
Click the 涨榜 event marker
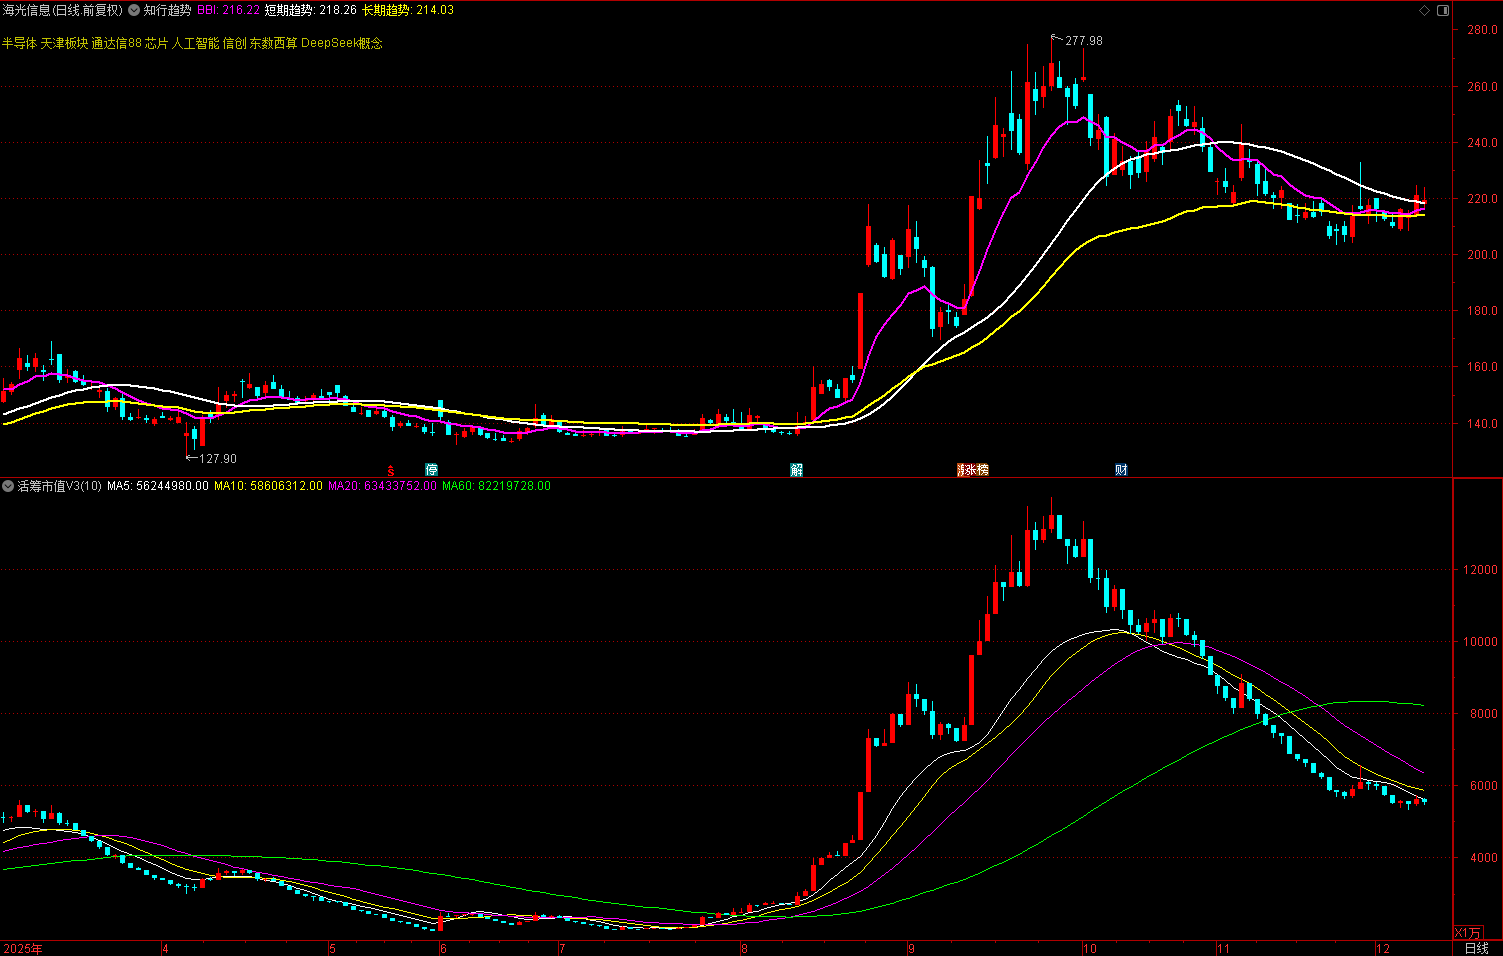click(972, 470)
